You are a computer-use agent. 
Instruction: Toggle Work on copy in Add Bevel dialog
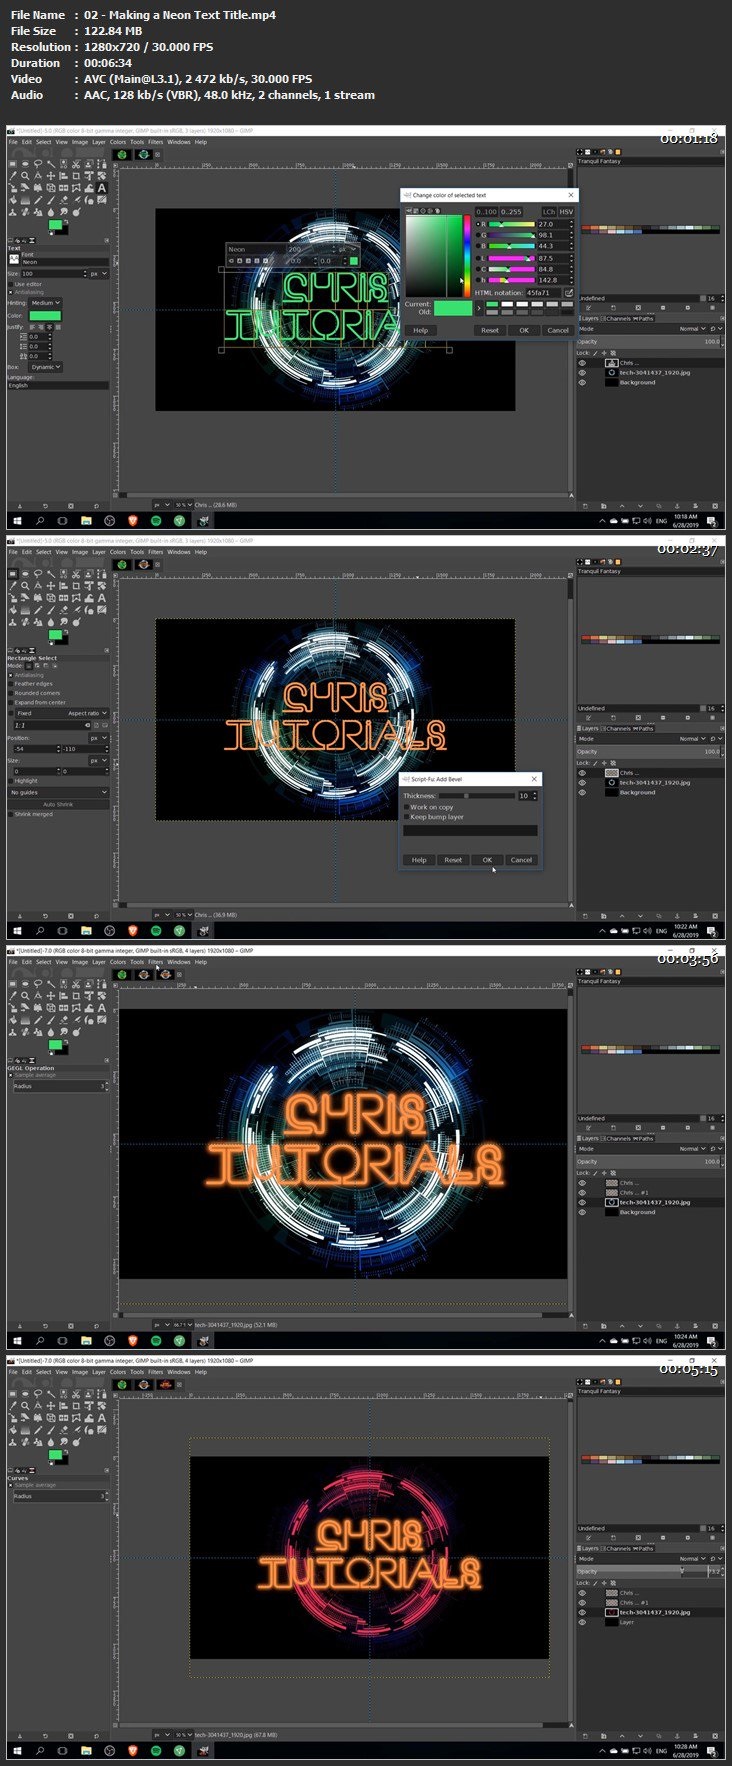[407, 807]
